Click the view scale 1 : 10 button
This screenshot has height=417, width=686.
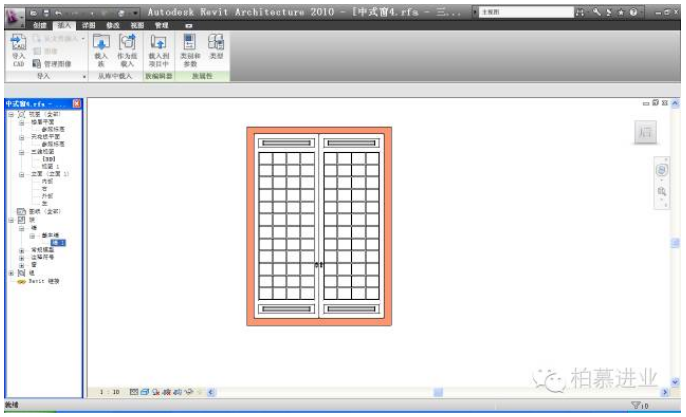tap(109, 392)
